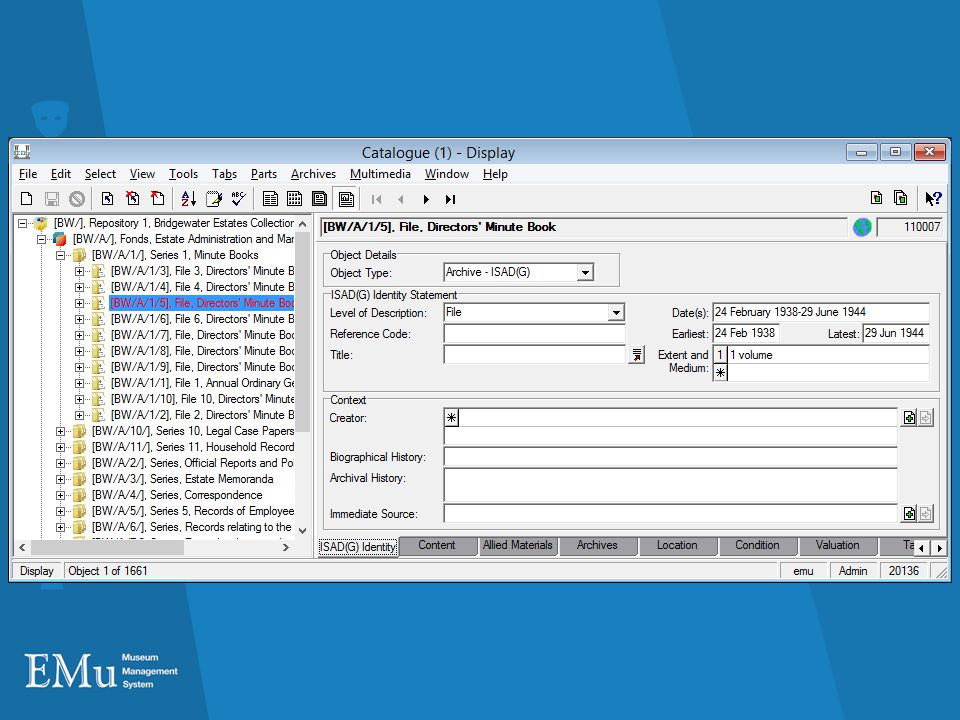Screen dimensions: 960x720
Task: Click the Biographical History field
Action: (x=670, y=457)
